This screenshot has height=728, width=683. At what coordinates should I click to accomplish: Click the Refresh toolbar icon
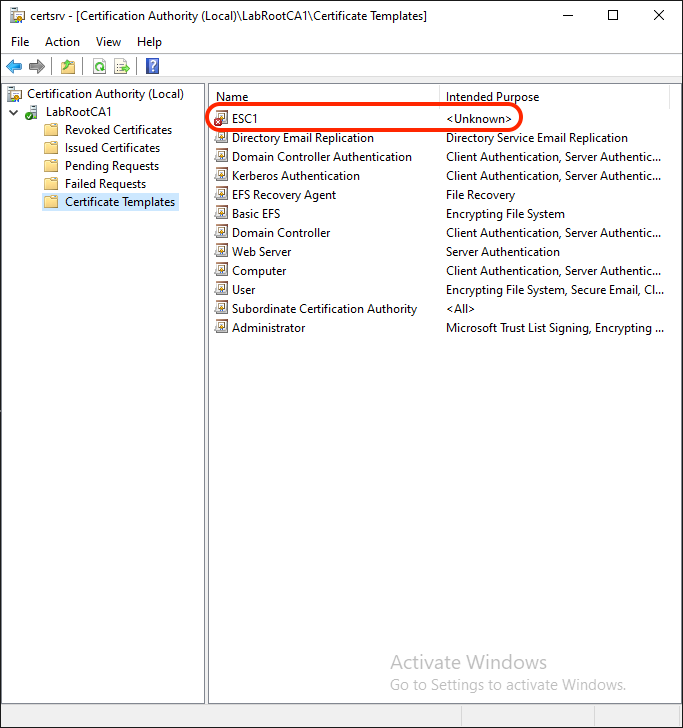pos(99,66)
